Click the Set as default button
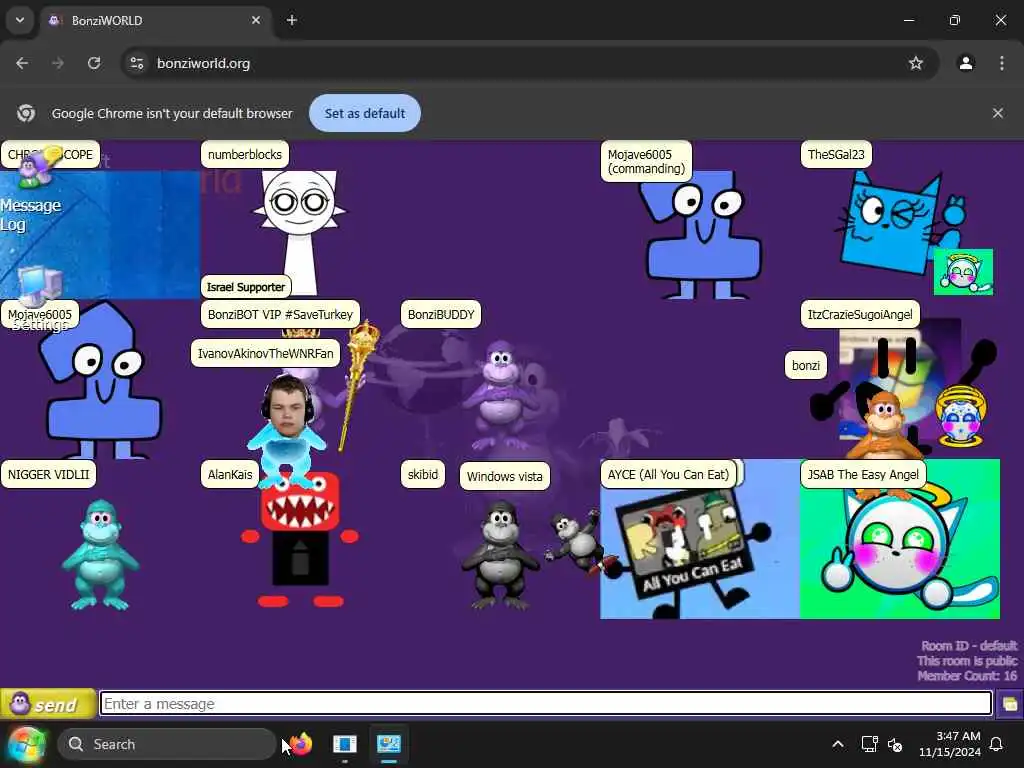The image size is (1024, 768). point(365,113)
